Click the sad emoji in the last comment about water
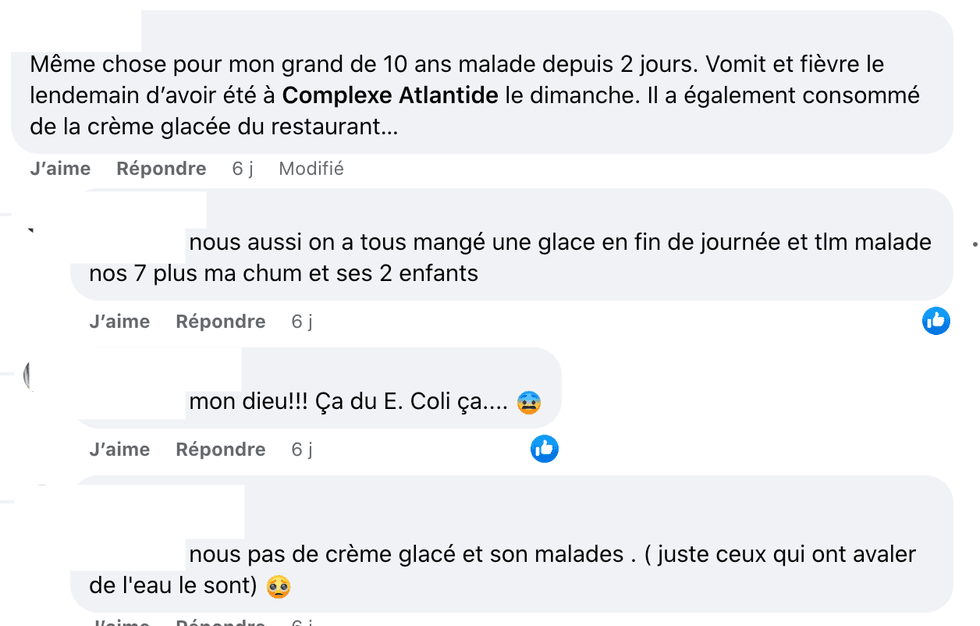This screenshot has width=980, height=626. click(x=278, y=587)
